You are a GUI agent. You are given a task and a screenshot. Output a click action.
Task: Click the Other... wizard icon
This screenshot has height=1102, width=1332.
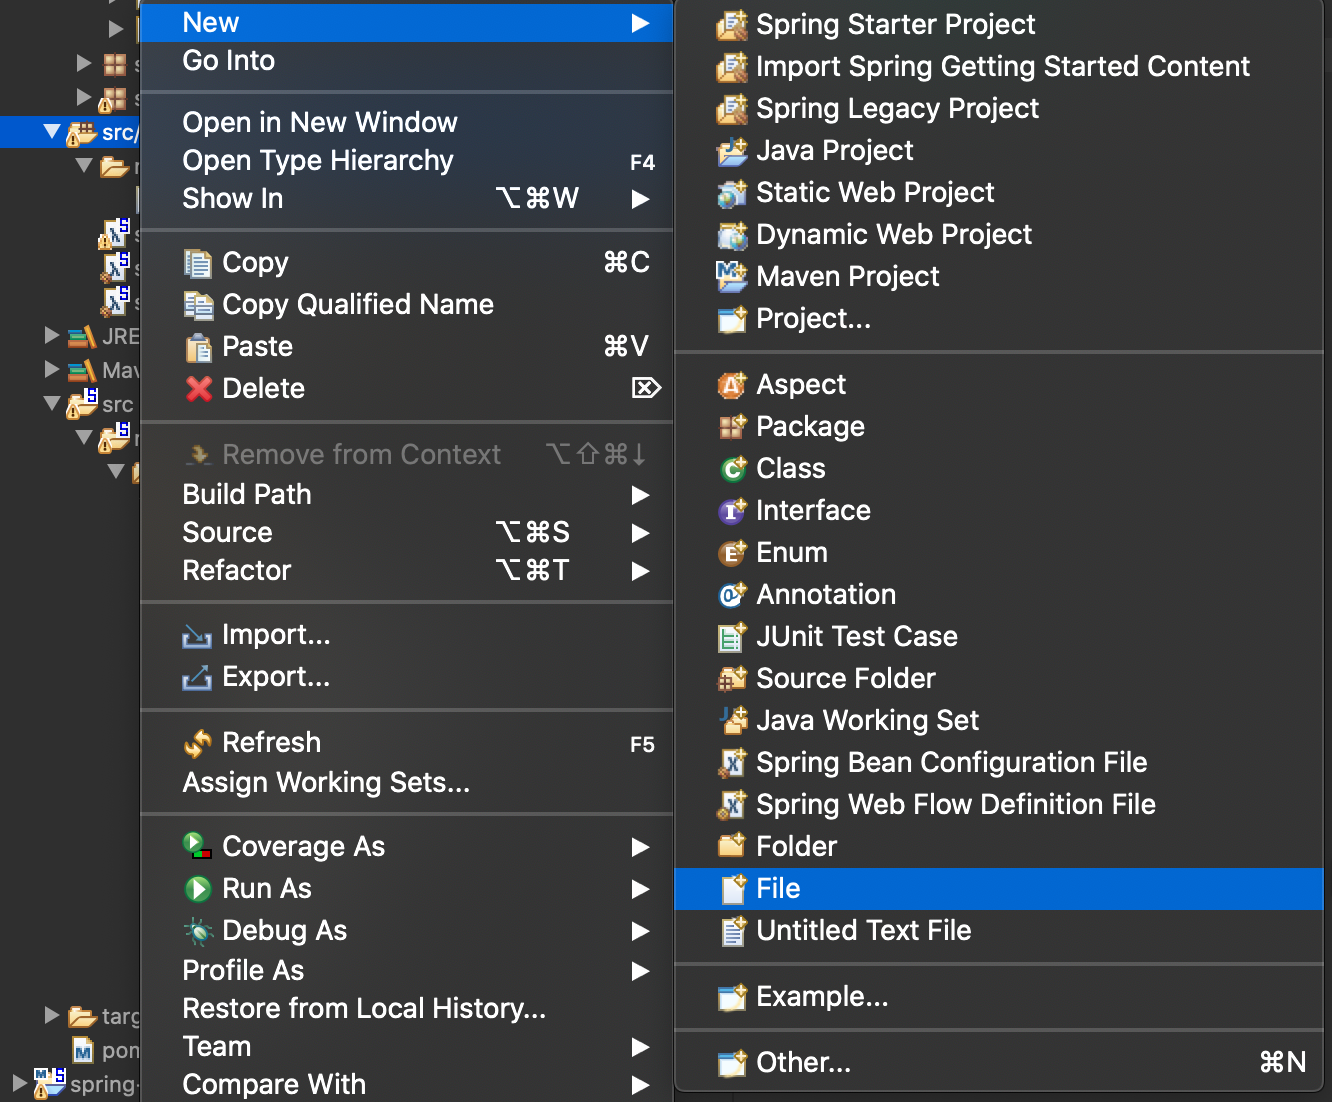(x=732, y=1063)
